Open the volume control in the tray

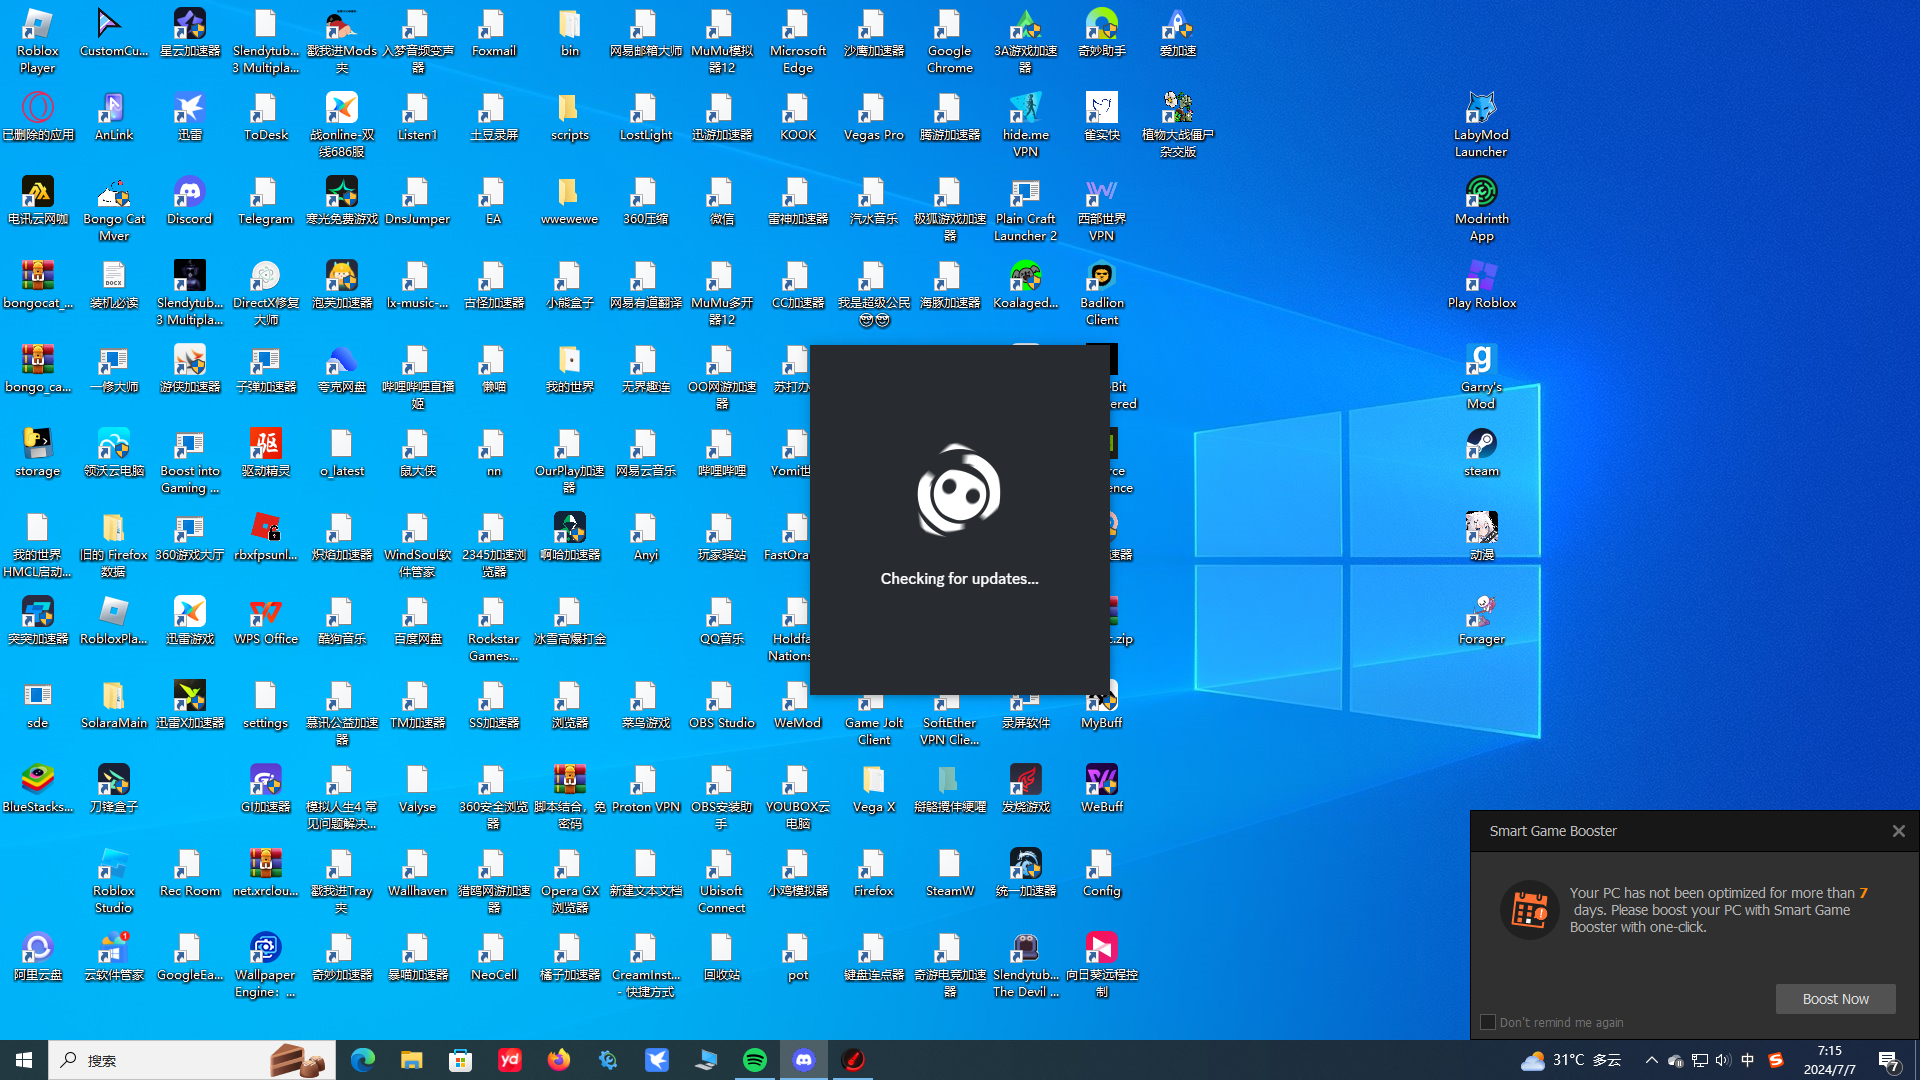tap(1722, 1060)
